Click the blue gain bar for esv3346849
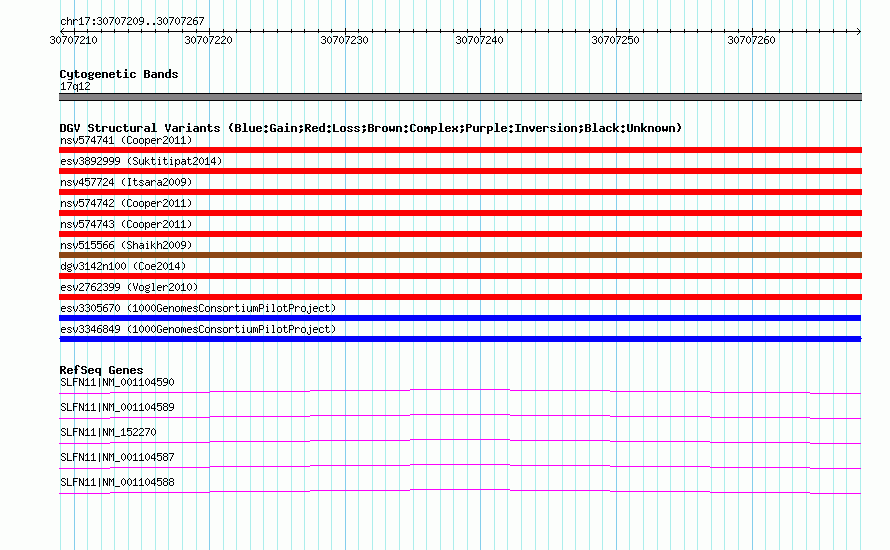890x550 pixels. (x=460, y=339)
